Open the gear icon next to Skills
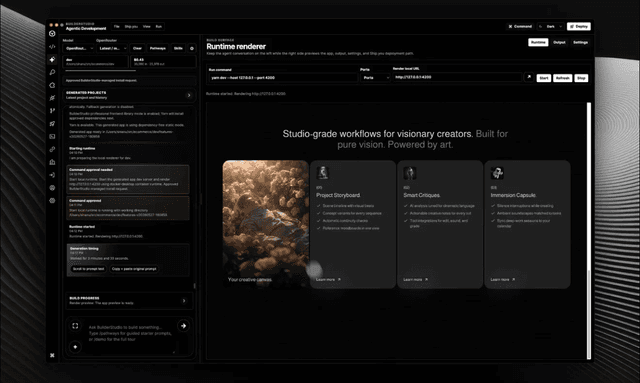This screenshot has width=640, height=383. pos(192,48)
